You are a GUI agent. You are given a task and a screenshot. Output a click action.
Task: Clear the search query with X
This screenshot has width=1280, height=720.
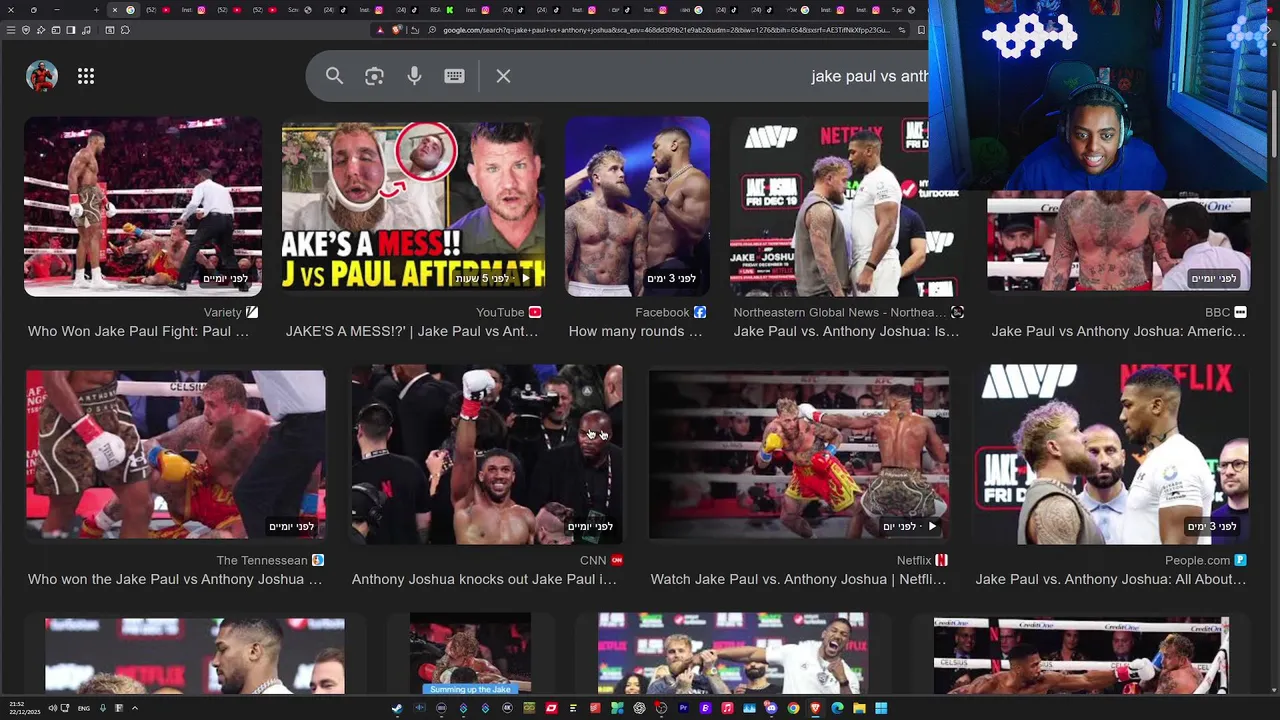pyautogui.click(x=503, y=76)
